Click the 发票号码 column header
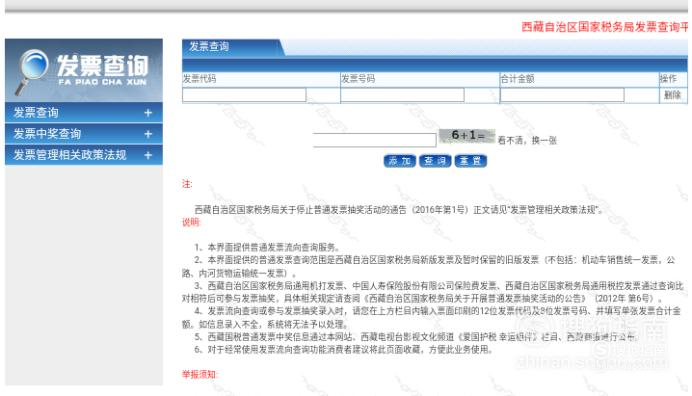This screenshot has height=396, width=692. pos(358,79)
